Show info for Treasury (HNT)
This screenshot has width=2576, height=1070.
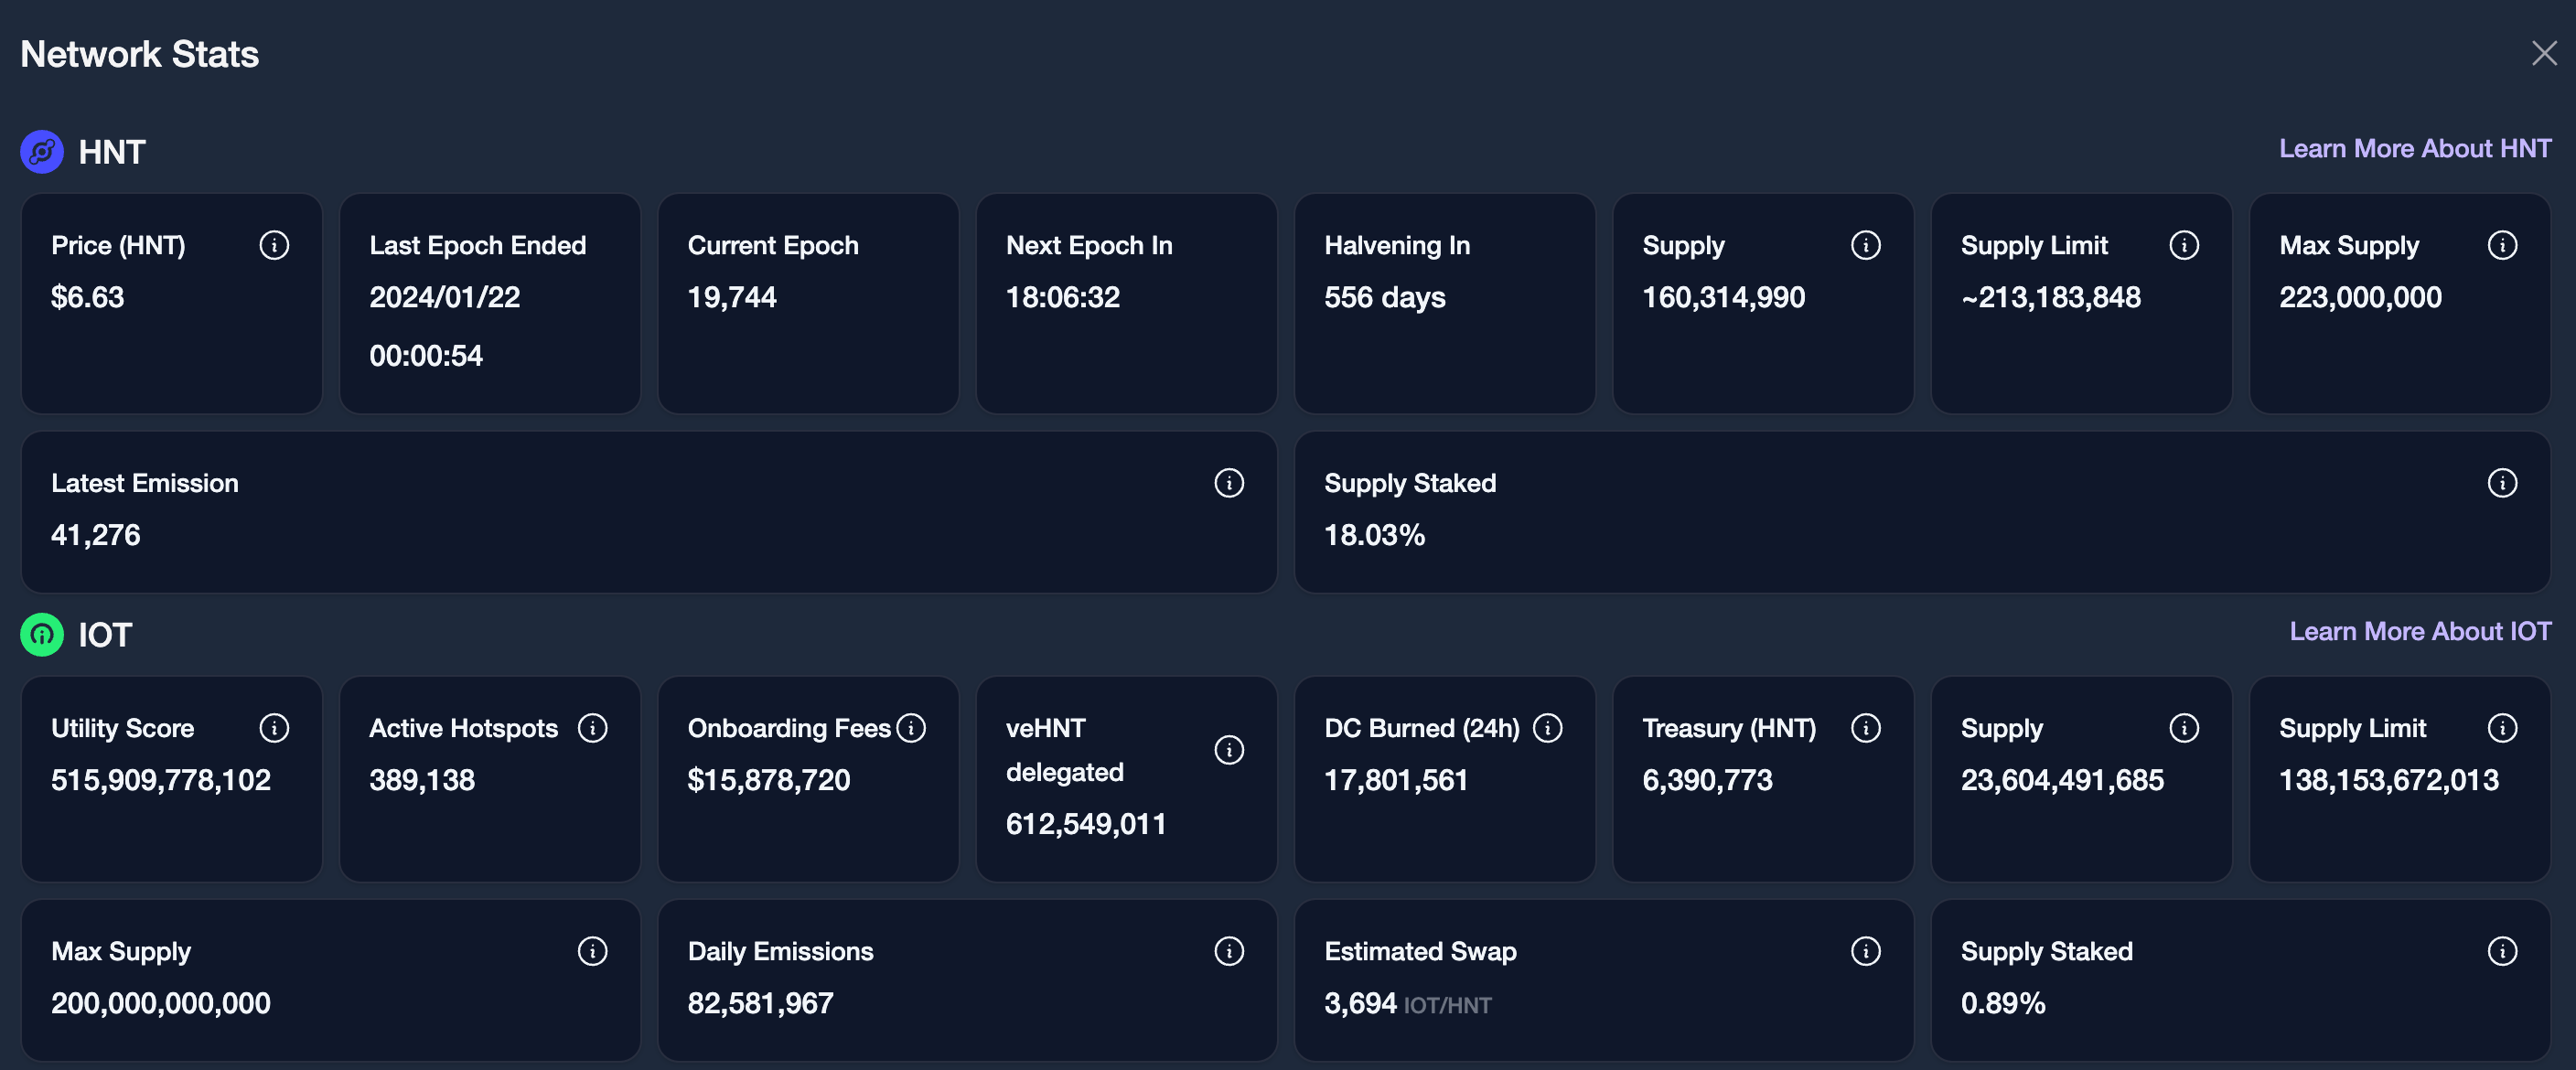(x=1865, y=728)
